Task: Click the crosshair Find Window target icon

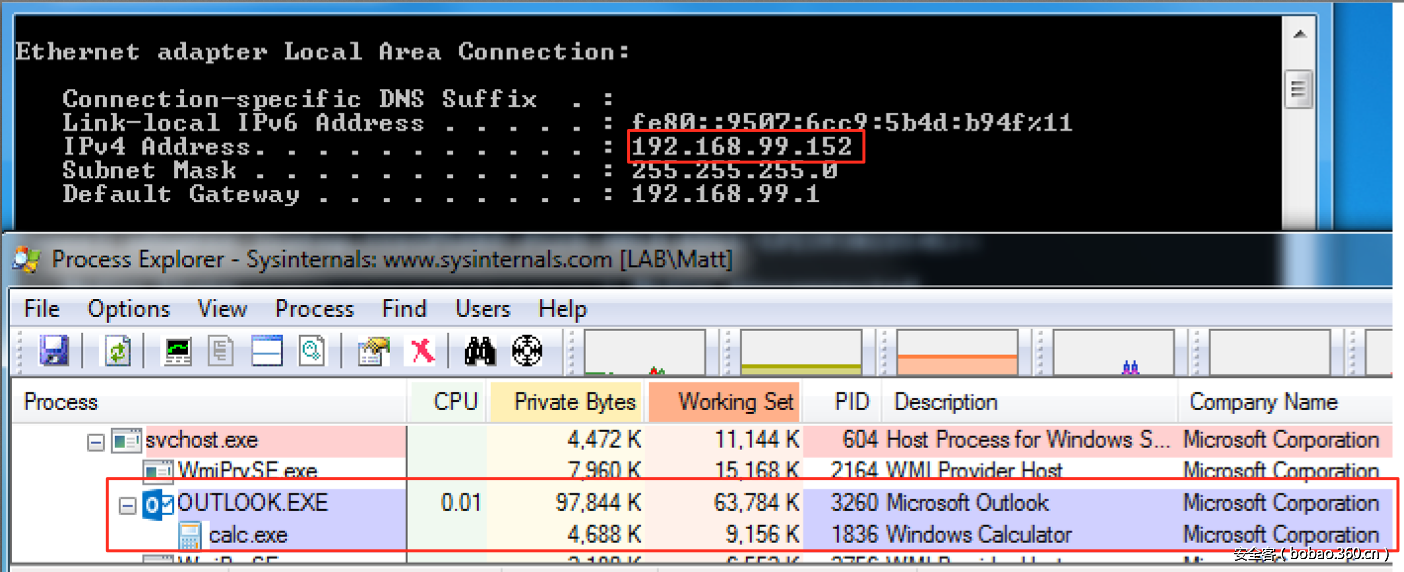Action: tap(527, 351)
